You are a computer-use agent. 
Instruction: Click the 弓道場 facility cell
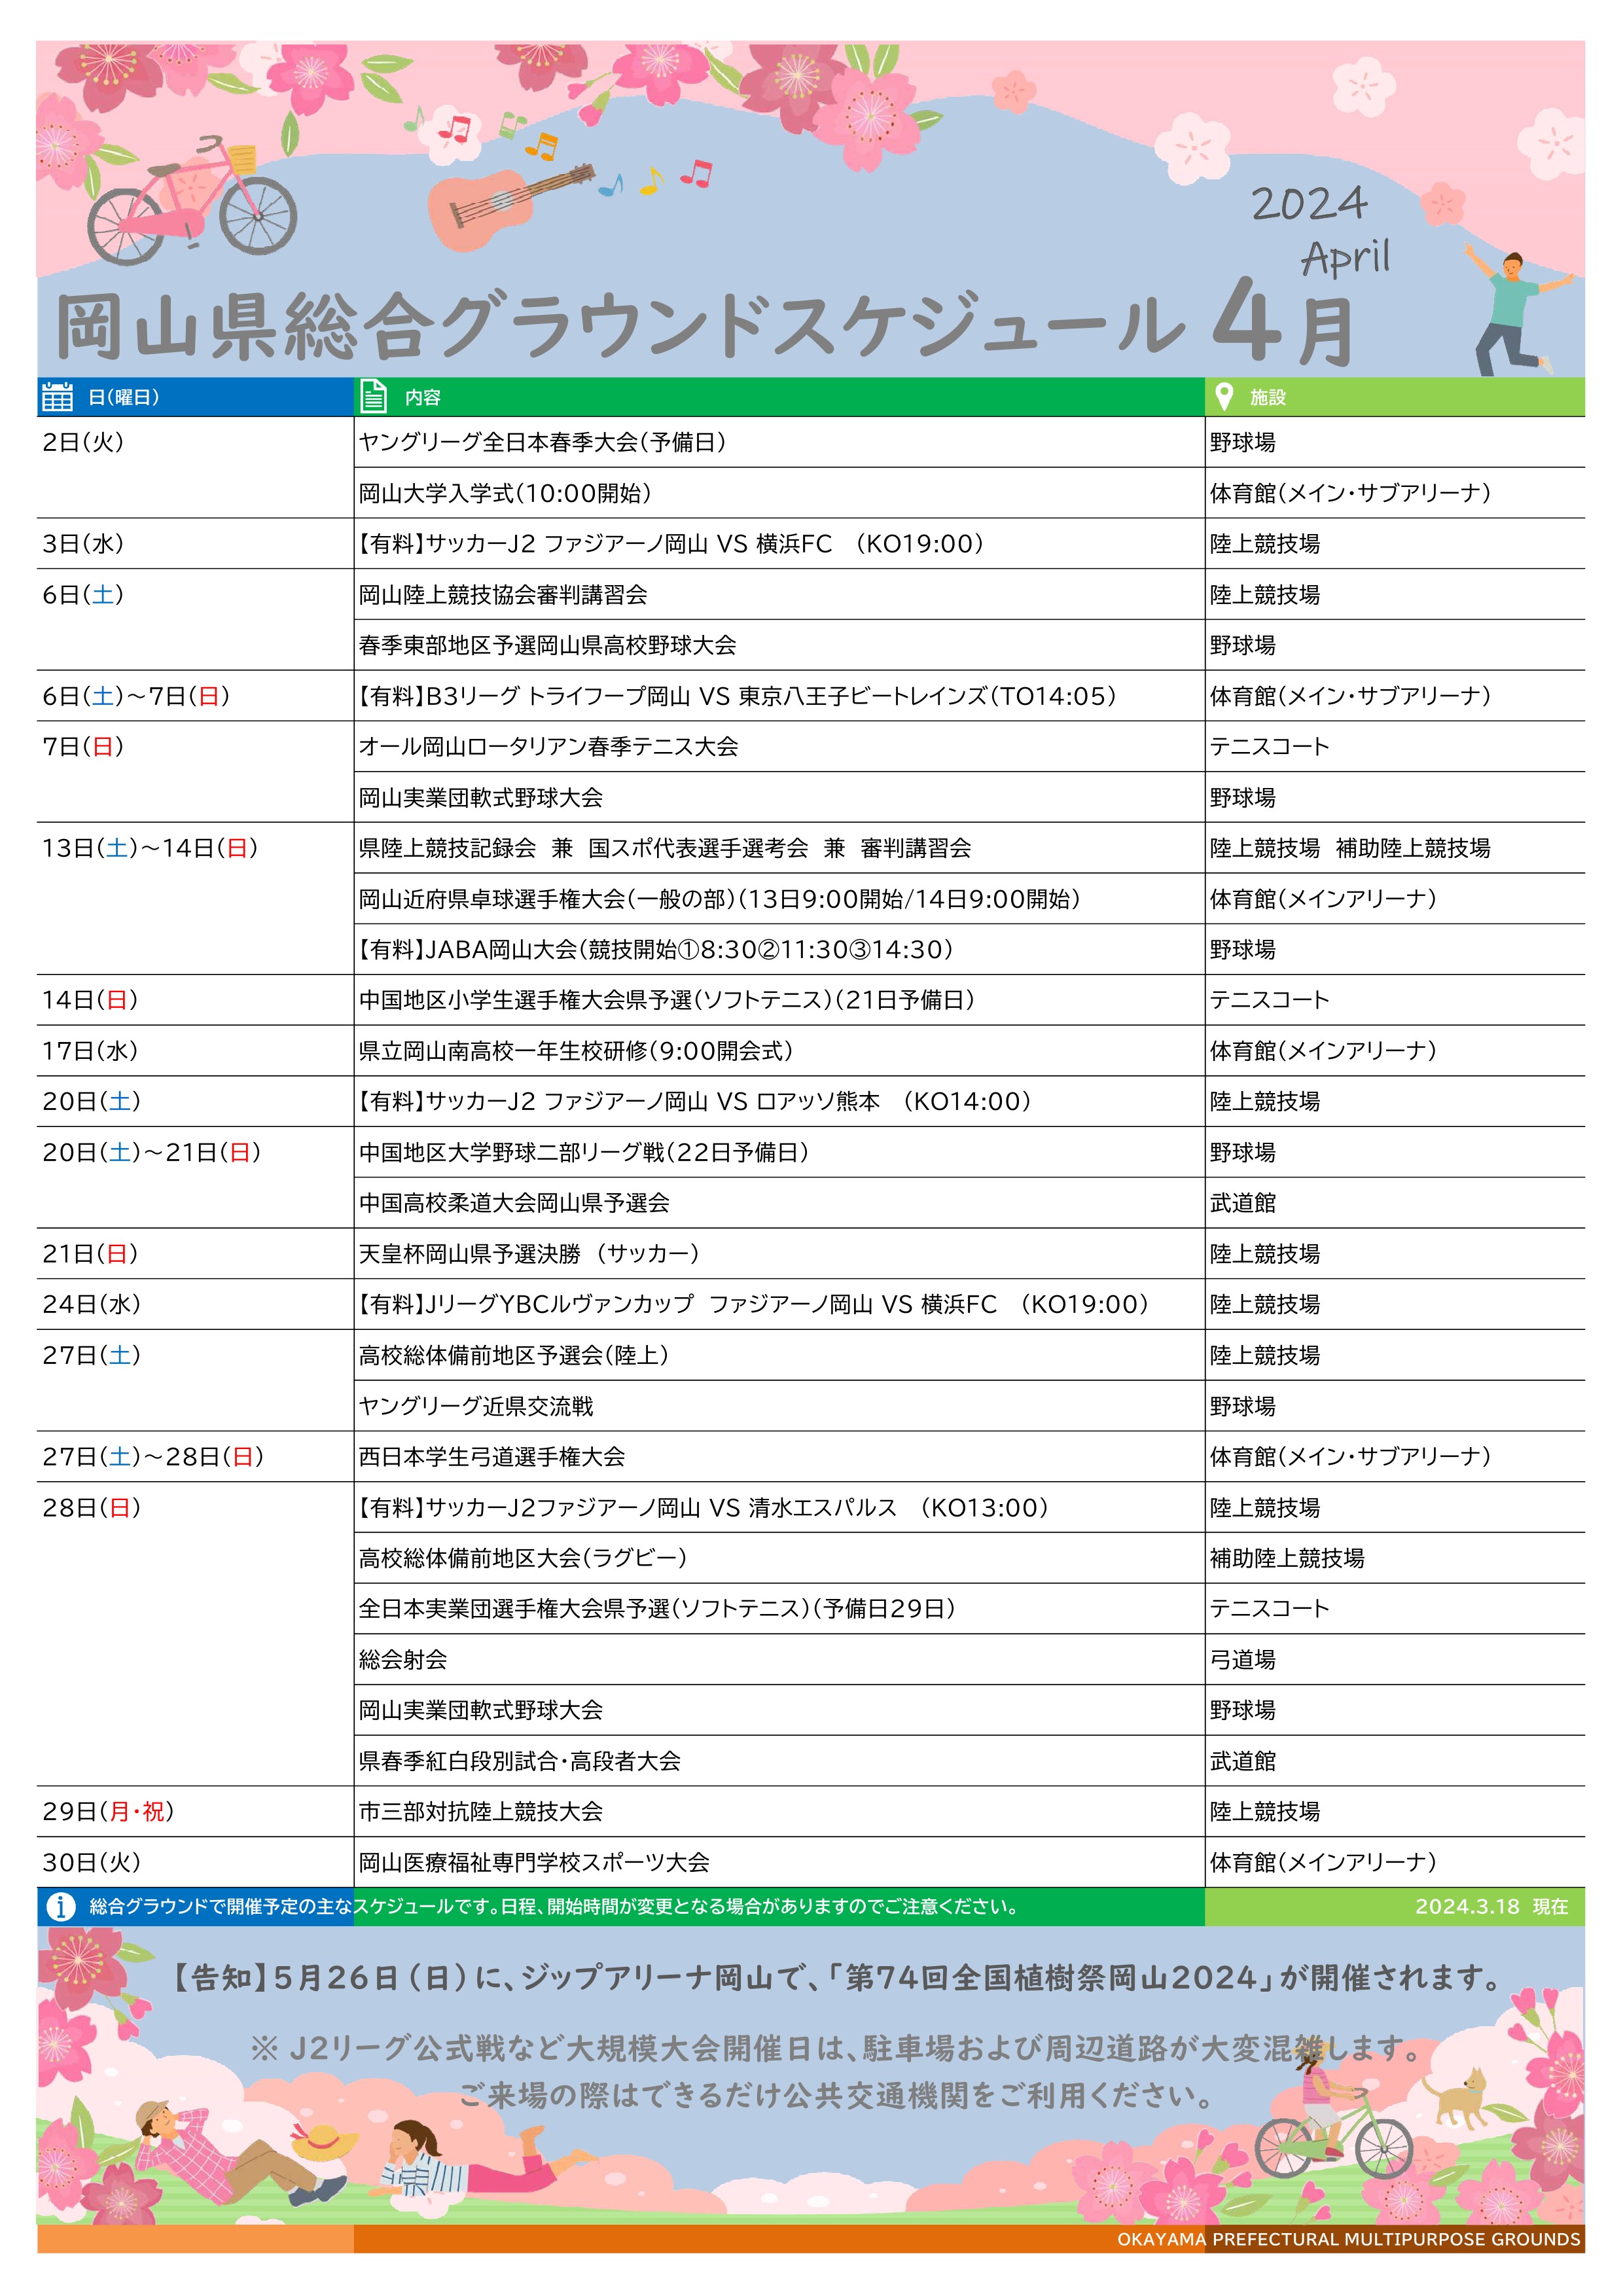1243,1659
